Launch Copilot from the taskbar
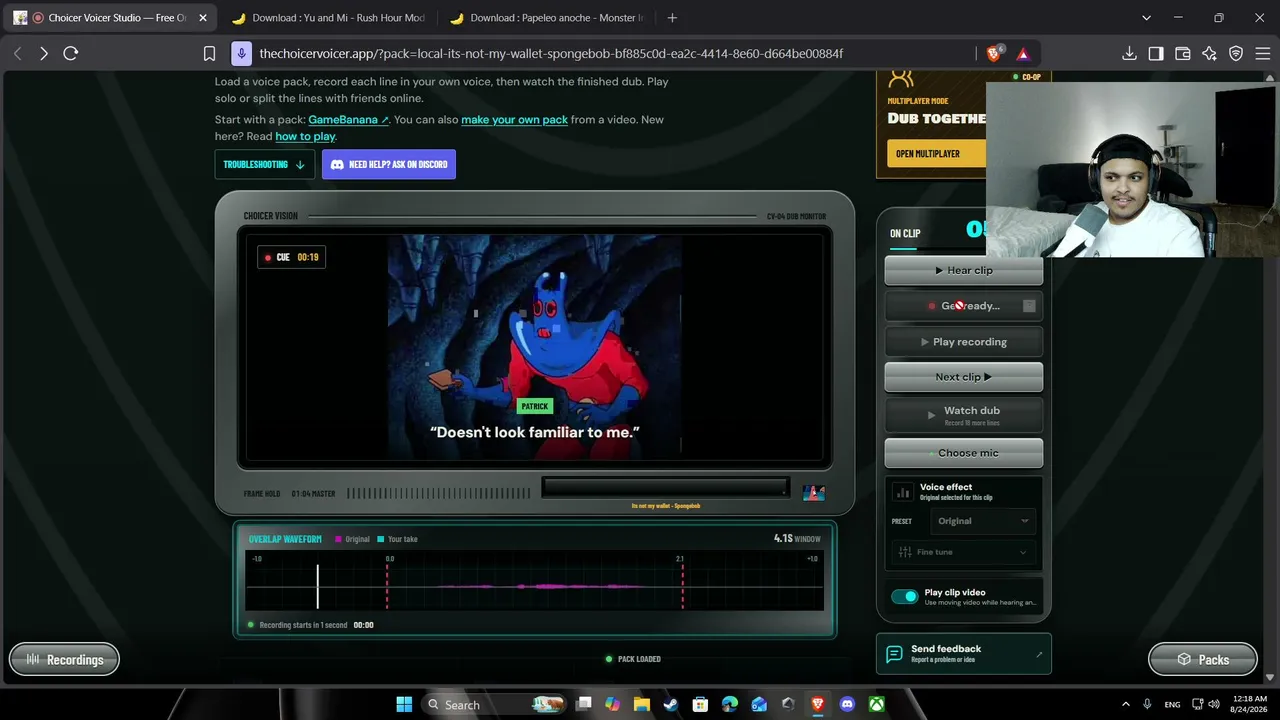Viewport: 1280px width, 720px height. (612, 704)
